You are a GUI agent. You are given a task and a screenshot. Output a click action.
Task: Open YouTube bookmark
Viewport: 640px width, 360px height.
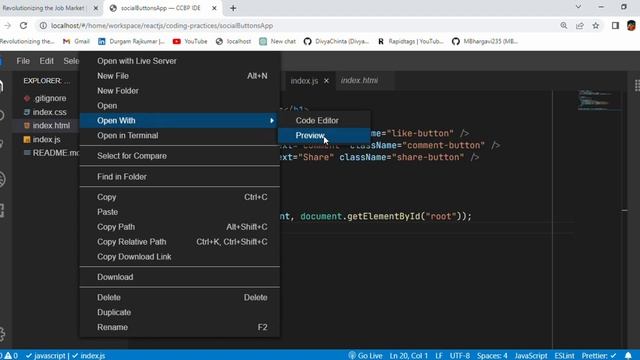(x=190, y=41)
